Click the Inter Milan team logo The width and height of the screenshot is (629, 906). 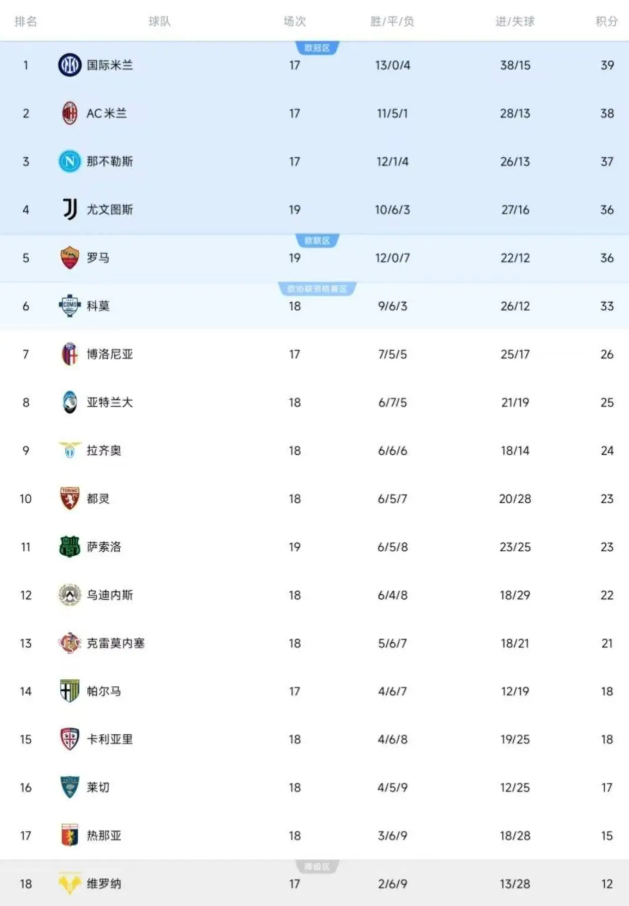coord(69,66)
